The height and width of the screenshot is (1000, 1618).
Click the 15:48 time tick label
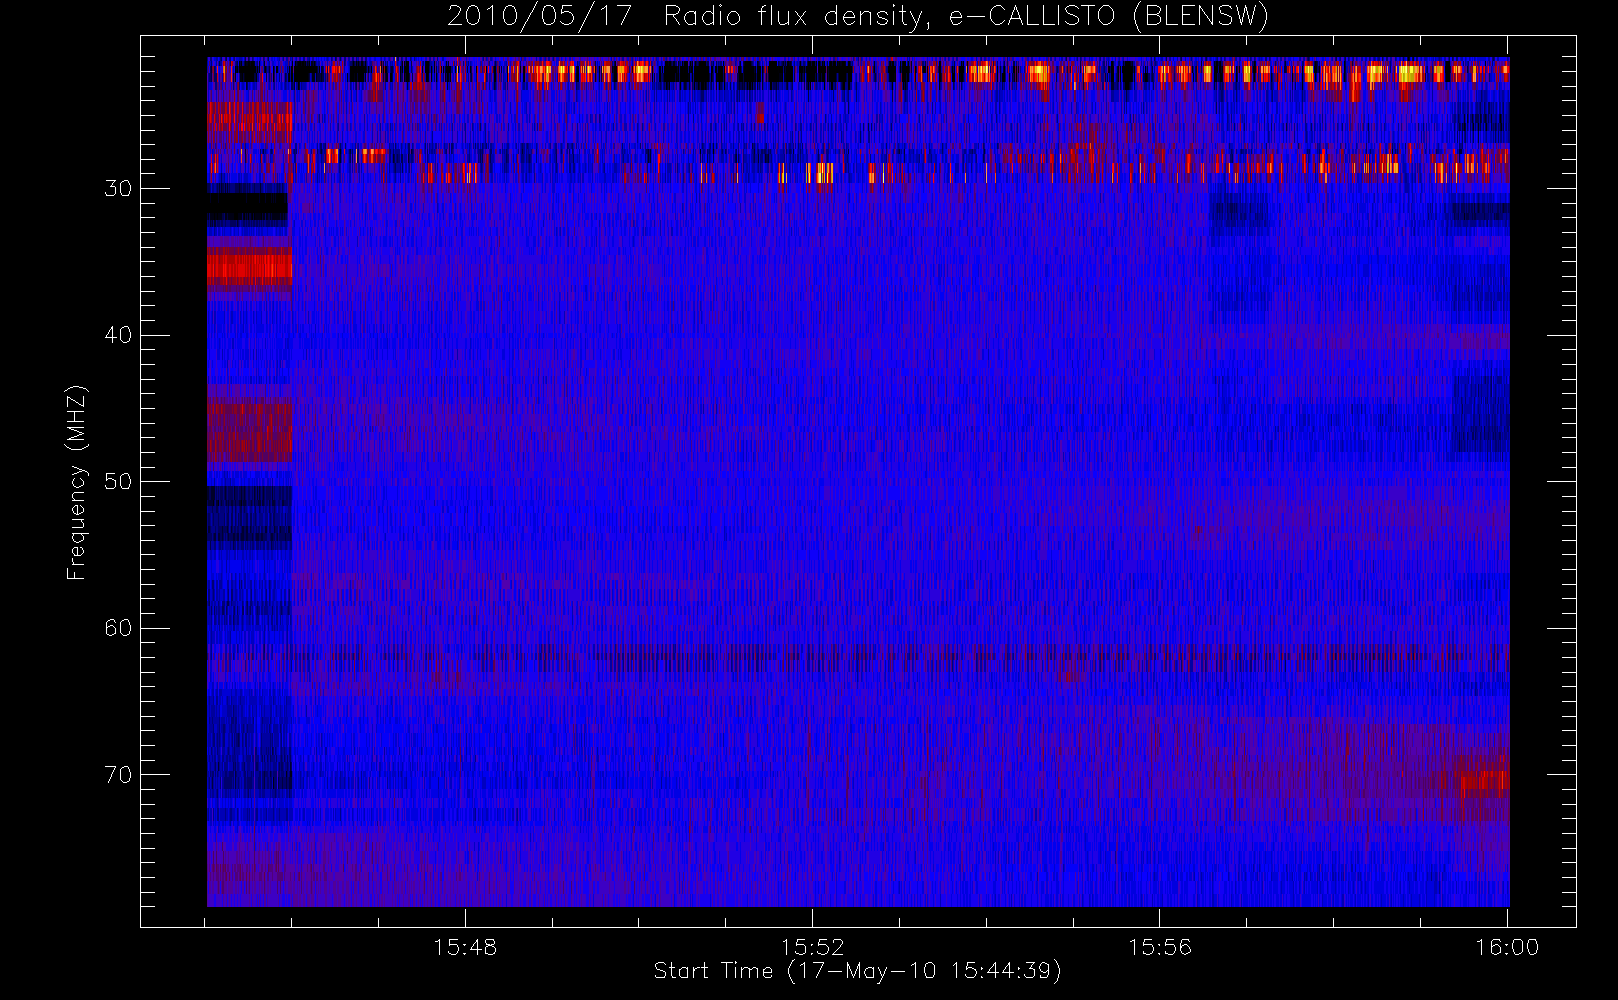point(465,947)
